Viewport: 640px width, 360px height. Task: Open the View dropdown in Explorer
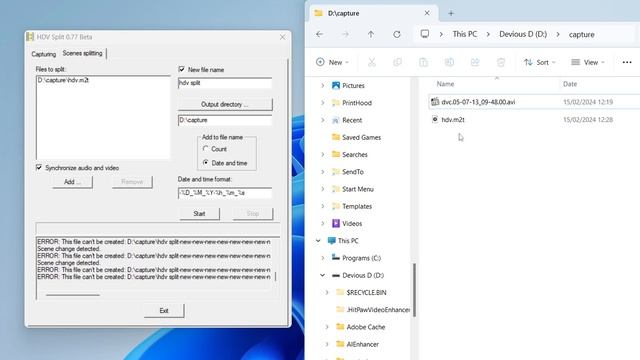(588, 62)
